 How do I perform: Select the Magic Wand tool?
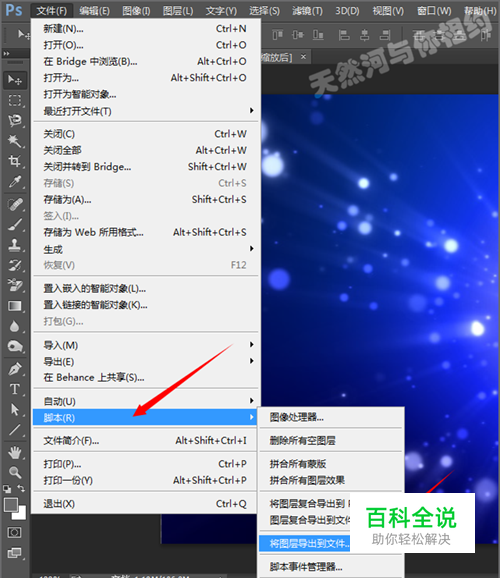pyautogui.click(x=15, y=141)
